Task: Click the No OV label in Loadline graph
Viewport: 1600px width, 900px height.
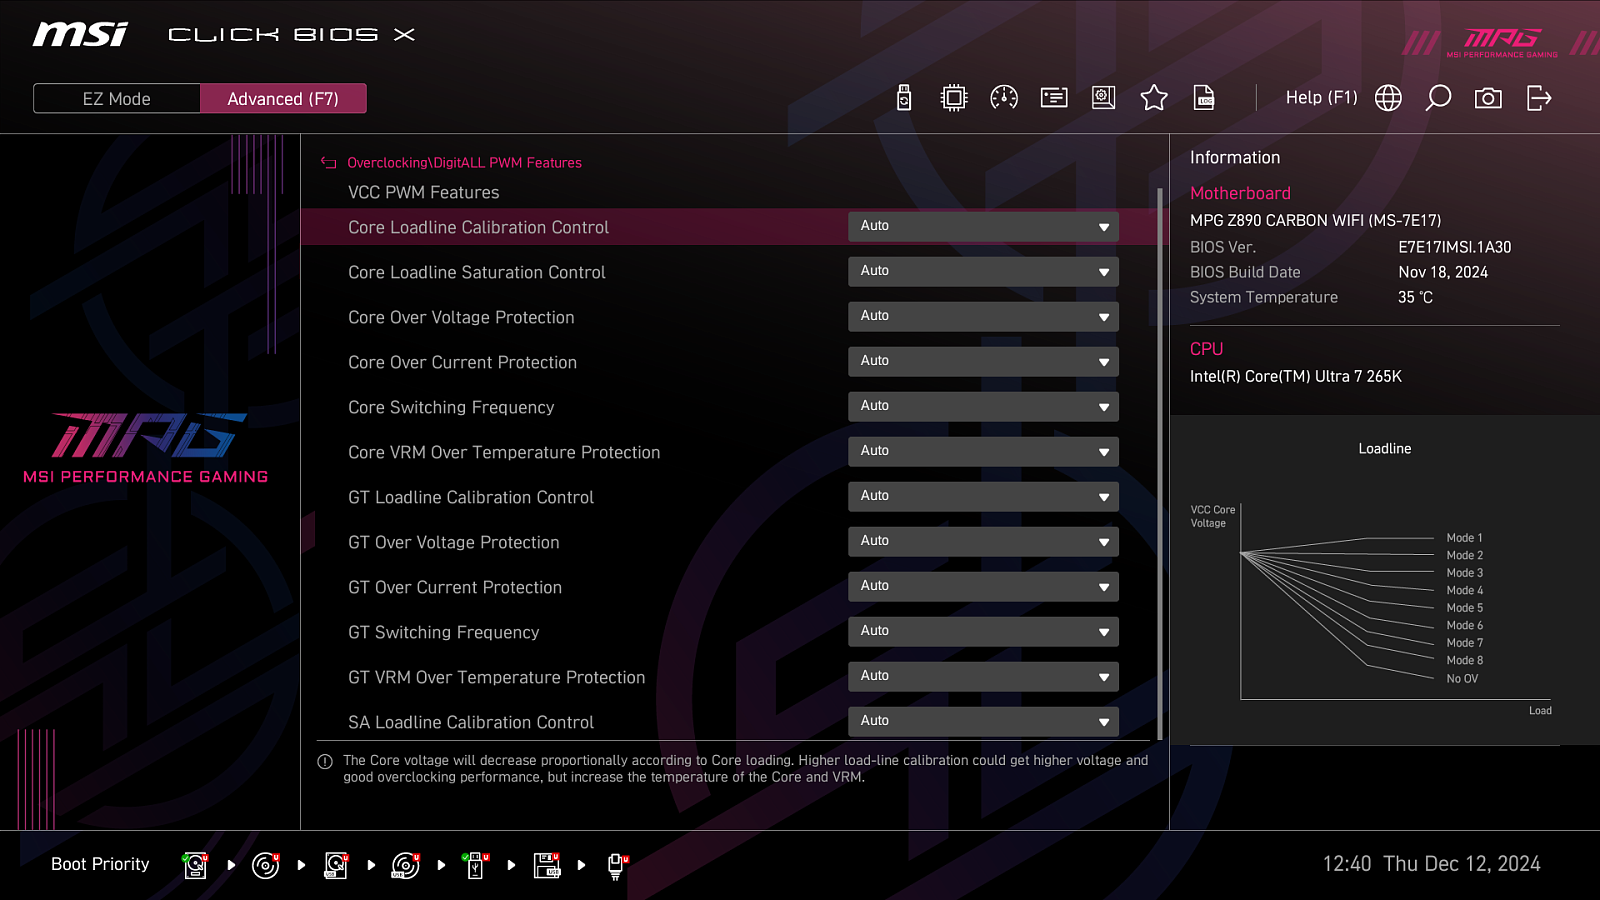Action: click(1462, 679)
